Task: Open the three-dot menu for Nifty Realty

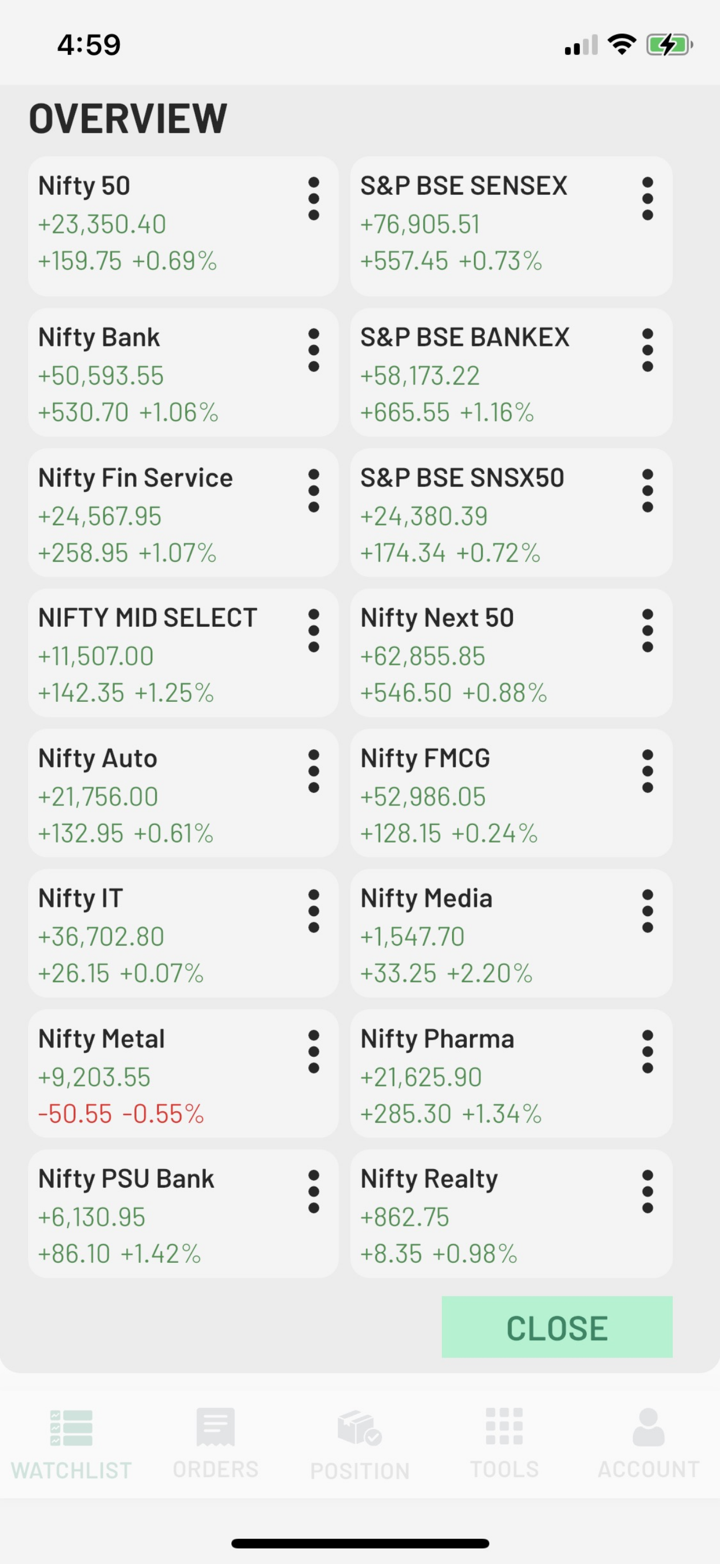Action: pos(647,1192)
